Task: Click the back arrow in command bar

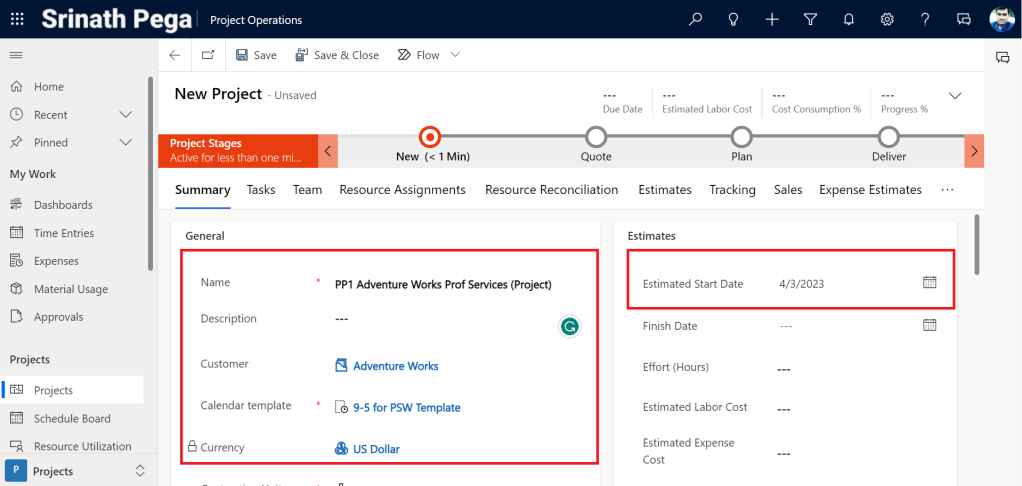Action: 175,55
